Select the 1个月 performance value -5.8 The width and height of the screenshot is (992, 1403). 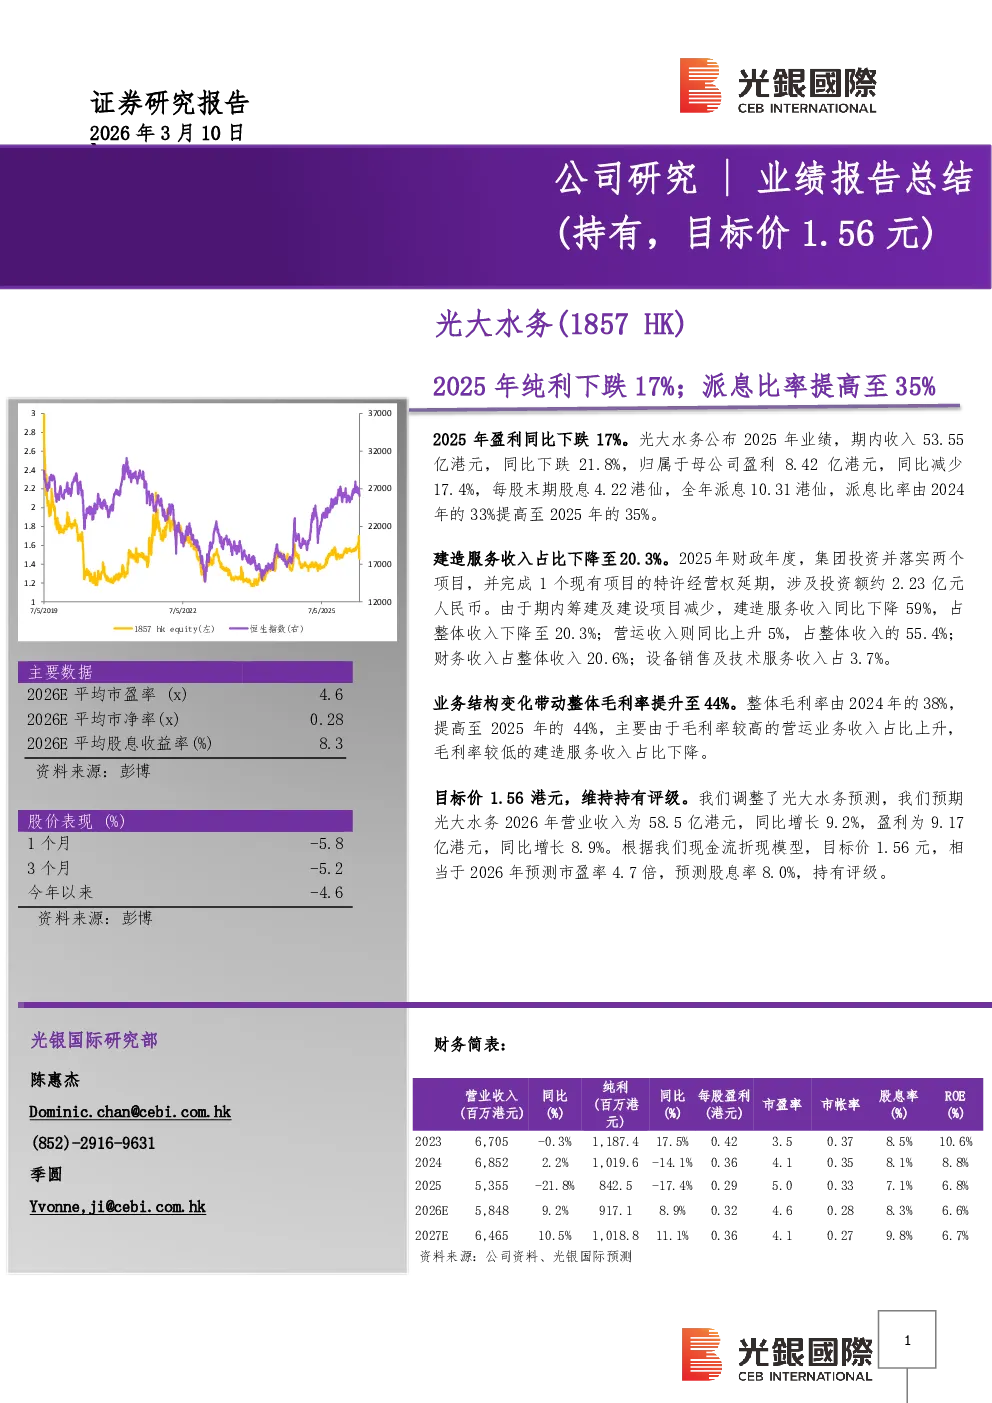(x=326, y=844)
